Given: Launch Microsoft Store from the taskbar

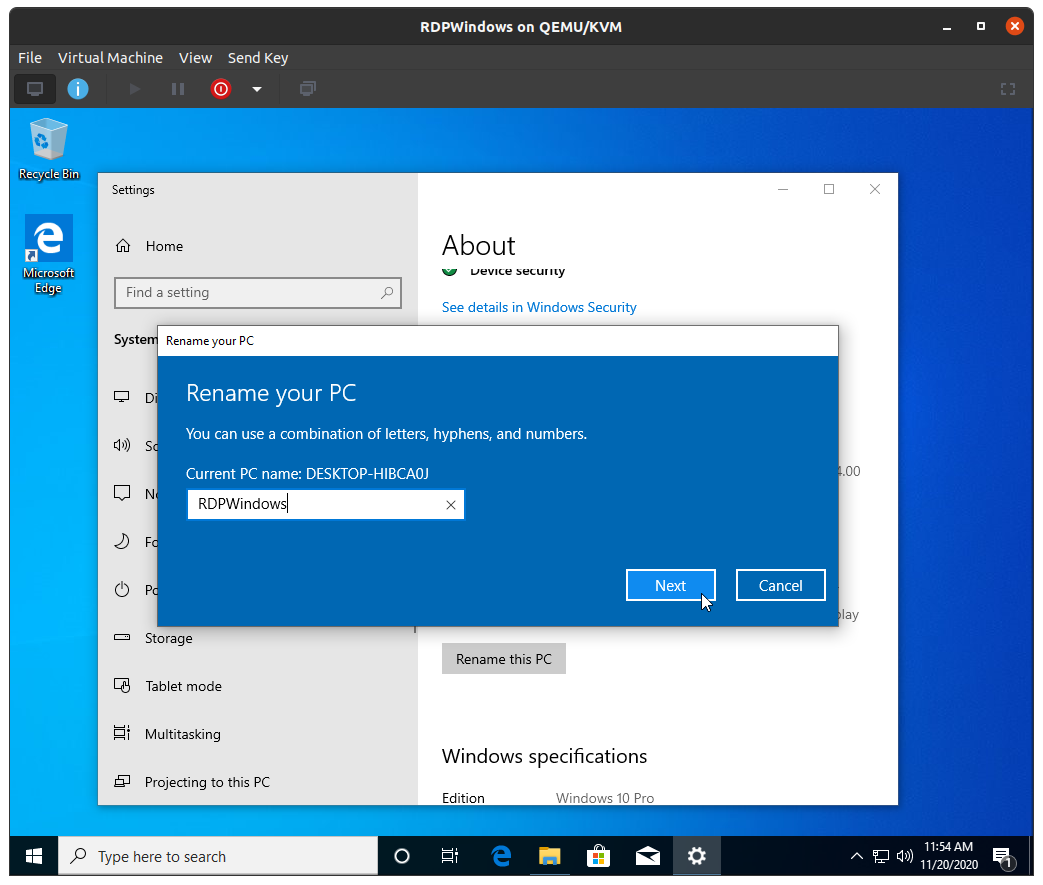Looking at the screenshot, I should [x=598, y=856].
